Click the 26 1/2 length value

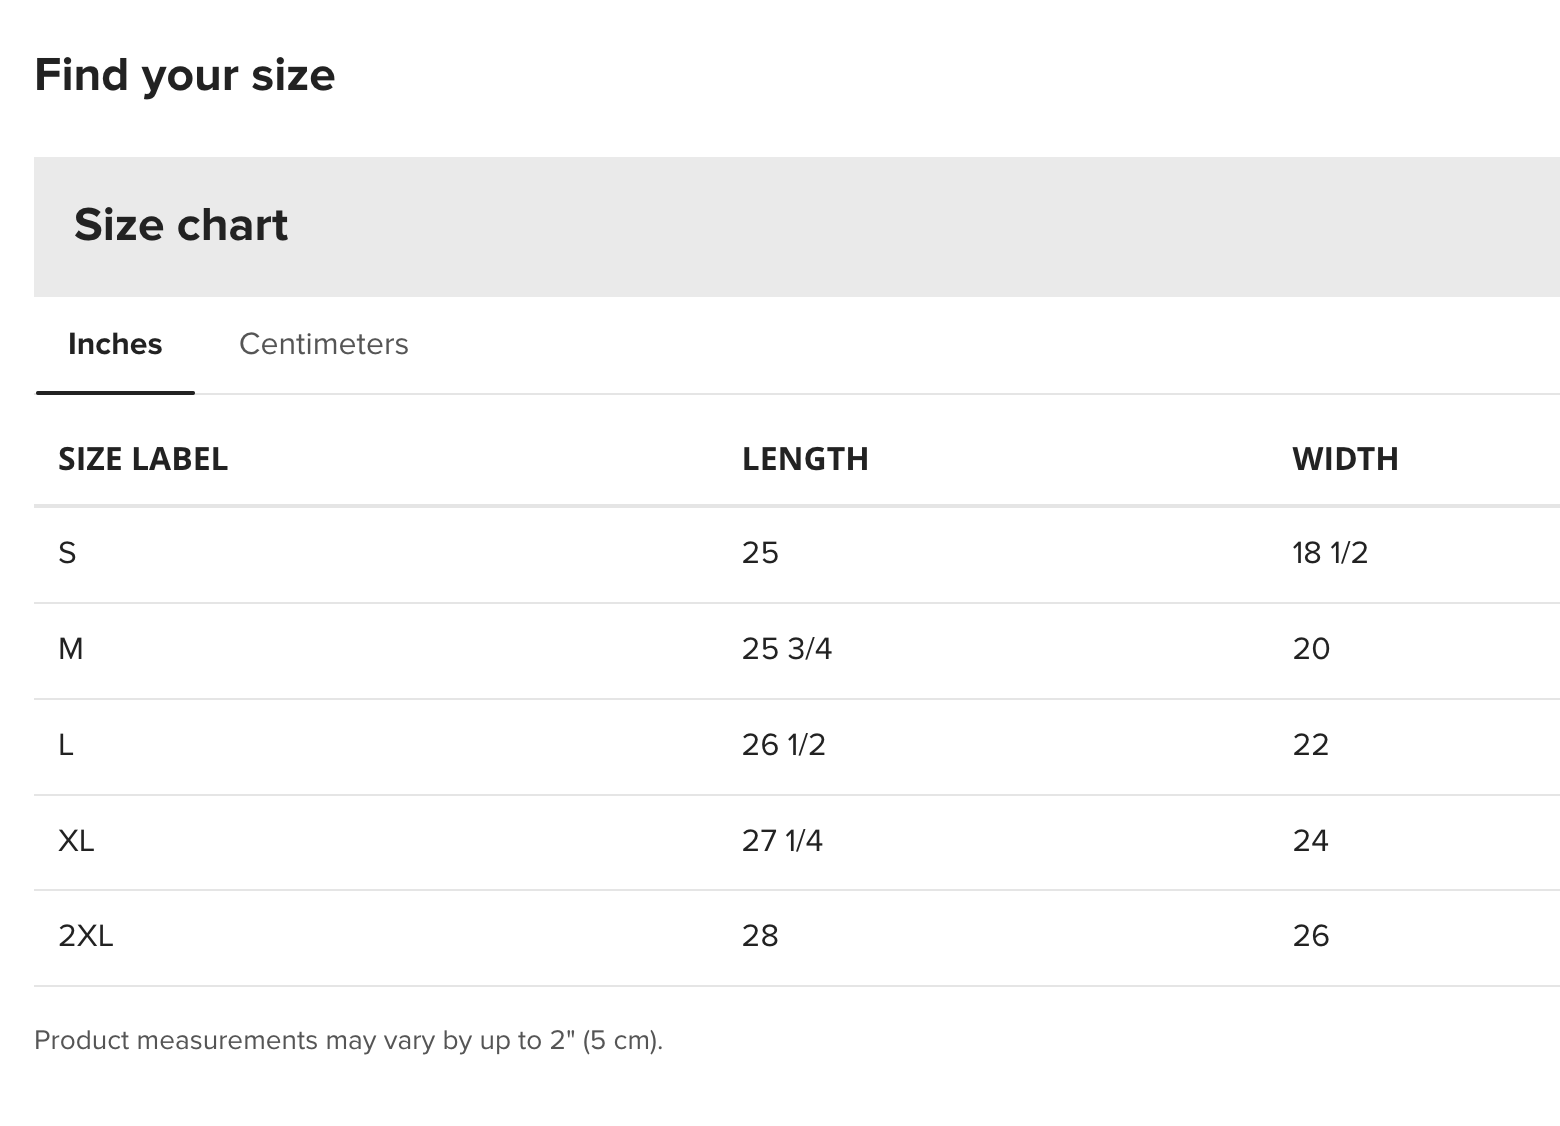[784, 745]
